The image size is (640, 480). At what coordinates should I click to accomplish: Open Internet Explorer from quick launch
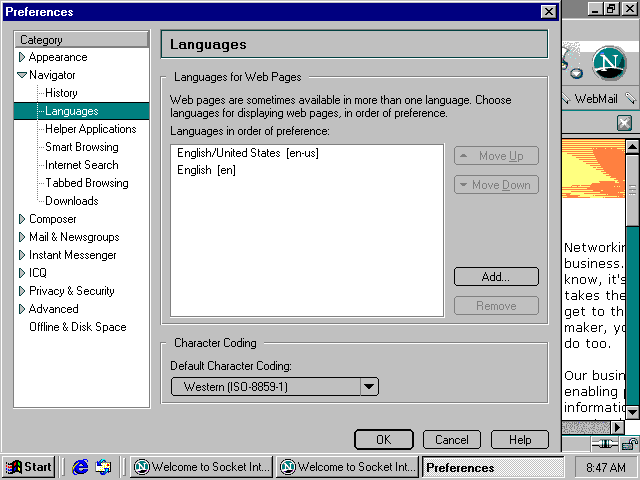point(80,467)
